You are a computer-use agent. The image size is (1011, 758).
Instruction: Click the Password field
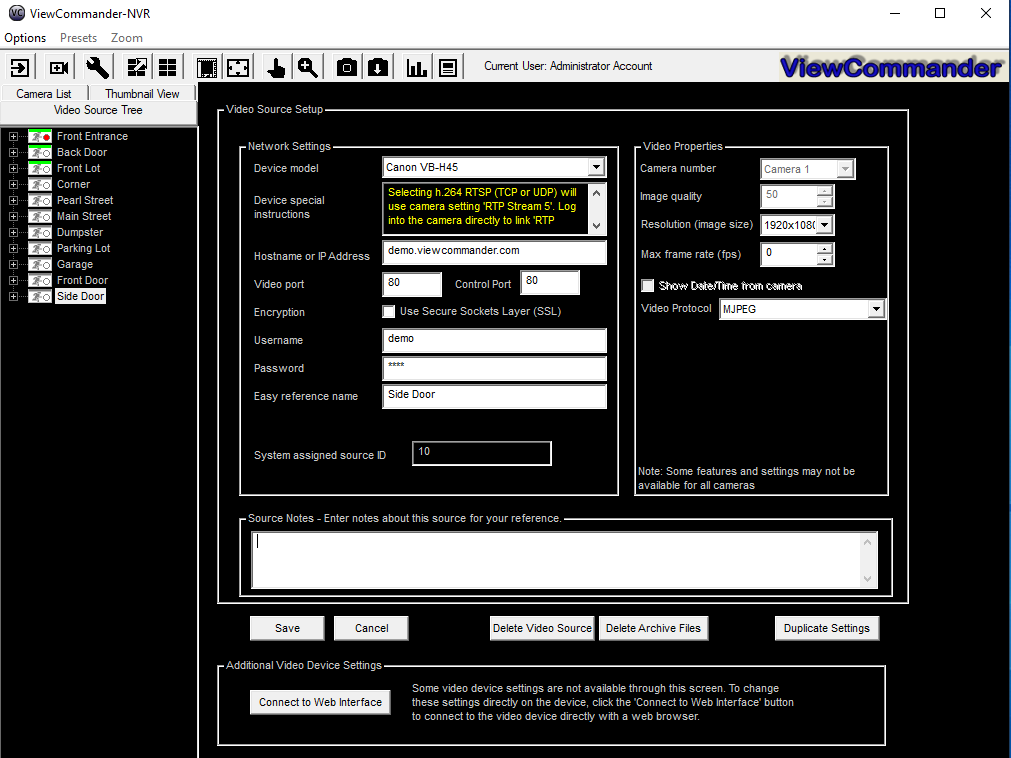495,369
